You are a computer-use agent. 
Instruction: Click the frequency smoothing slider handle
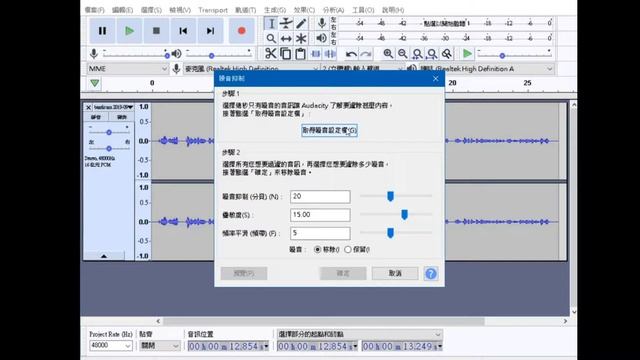(390, 233)
